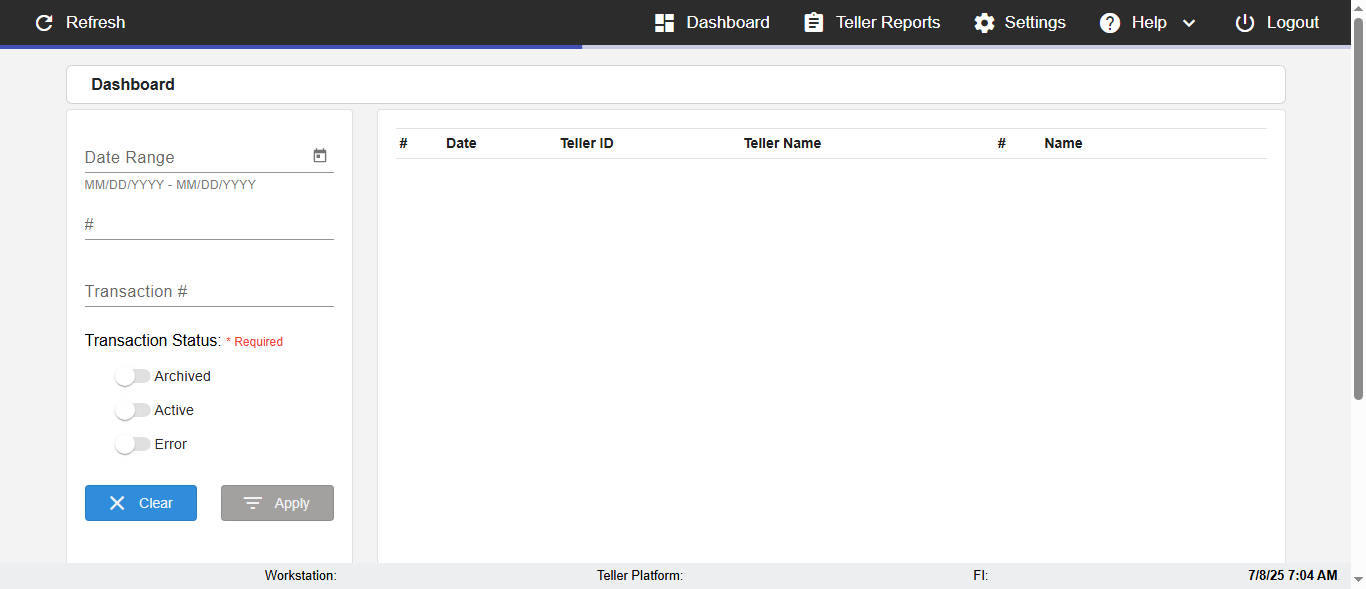Click the scrollbar up arrow
This screenshot has width=1366, height=589.
(x=1358, y=7)
